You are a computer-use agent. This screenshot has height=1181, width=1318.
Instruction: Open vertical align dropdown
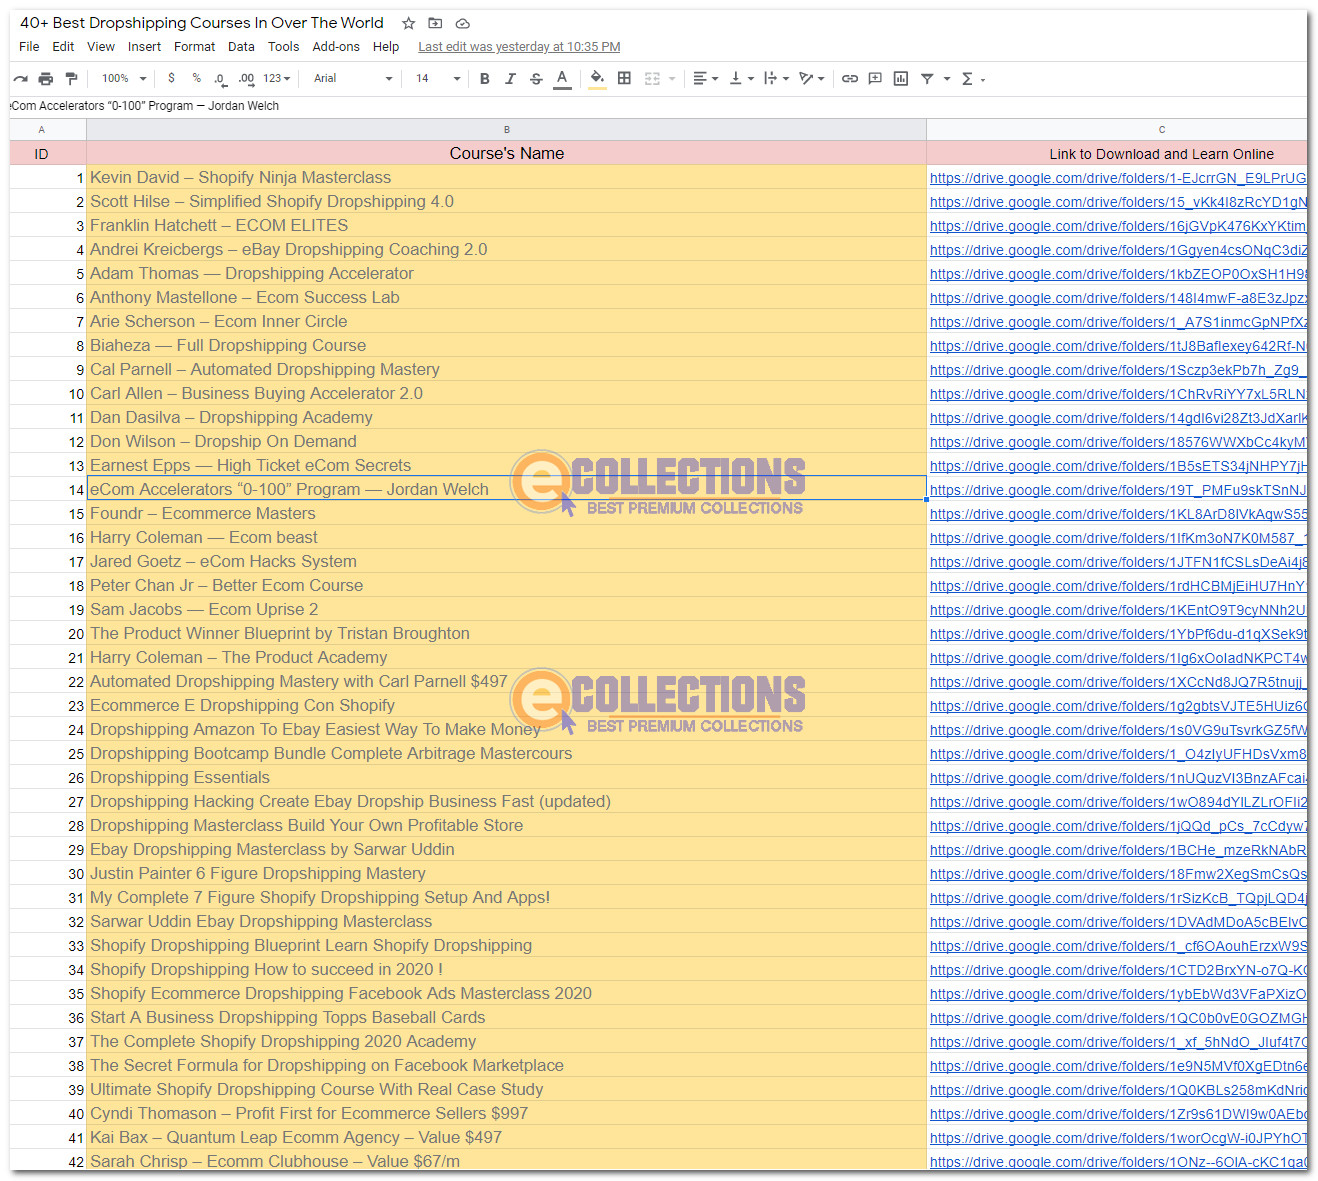pyautogui.click(x=741, y=78)
